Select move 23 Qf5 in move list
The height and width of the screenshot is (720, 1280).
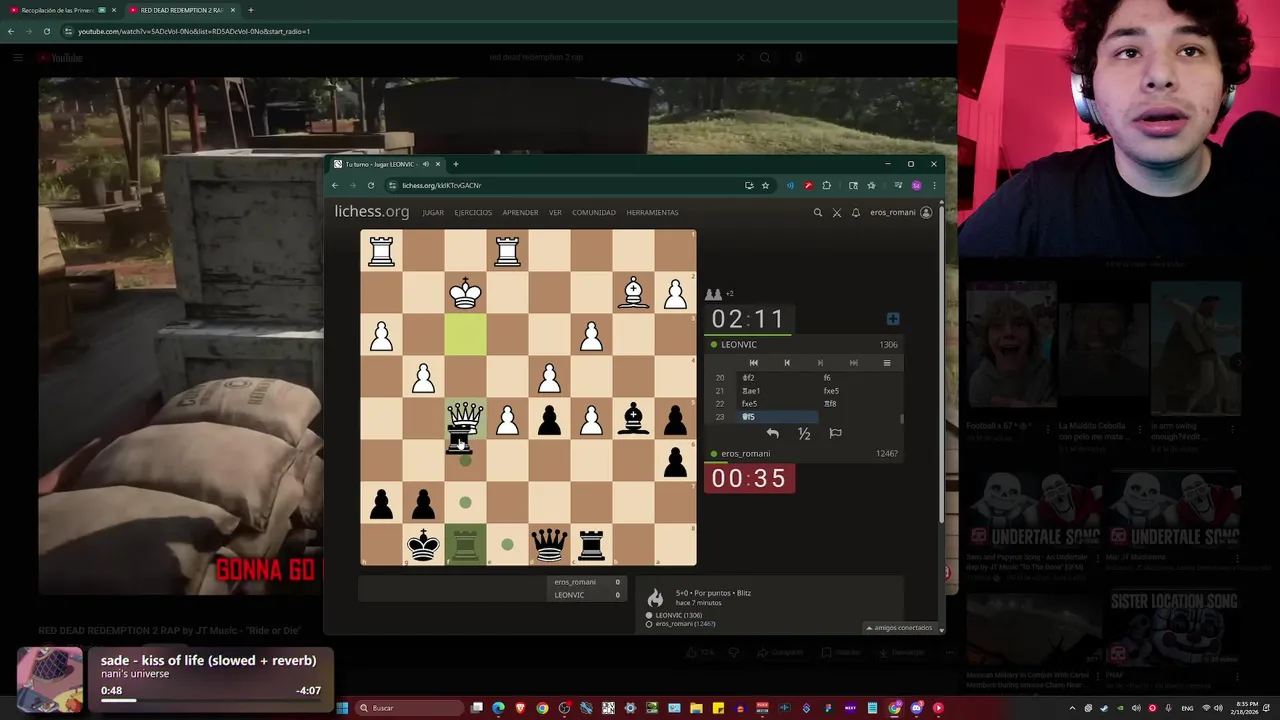[x=778, y=417]
